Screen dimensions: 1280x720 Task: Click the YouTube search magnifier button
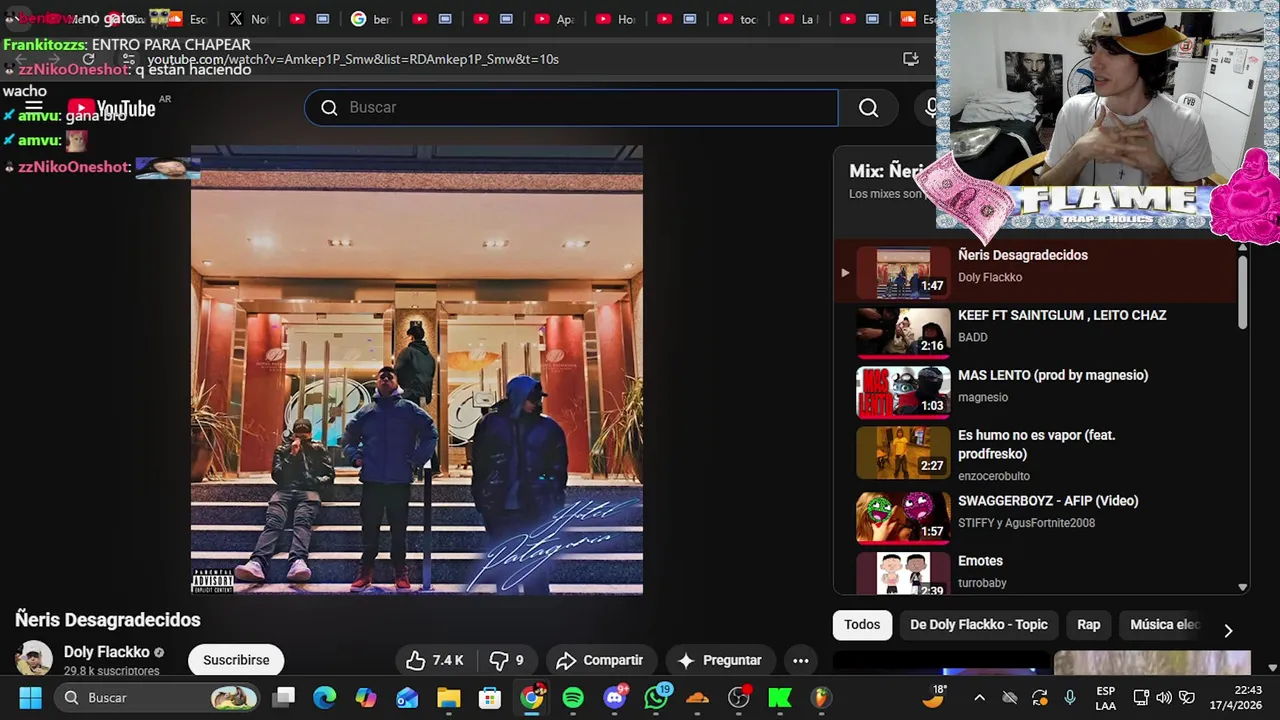[868, 108]
